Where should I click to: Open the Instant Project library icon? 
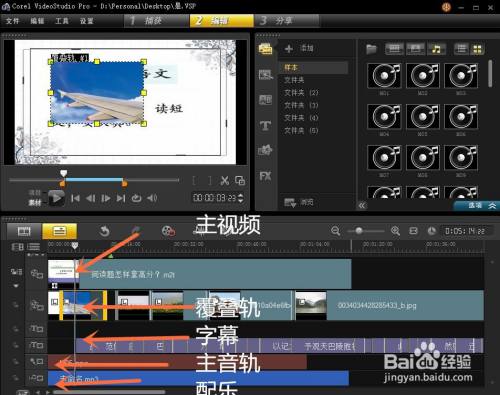pos(265,75)
